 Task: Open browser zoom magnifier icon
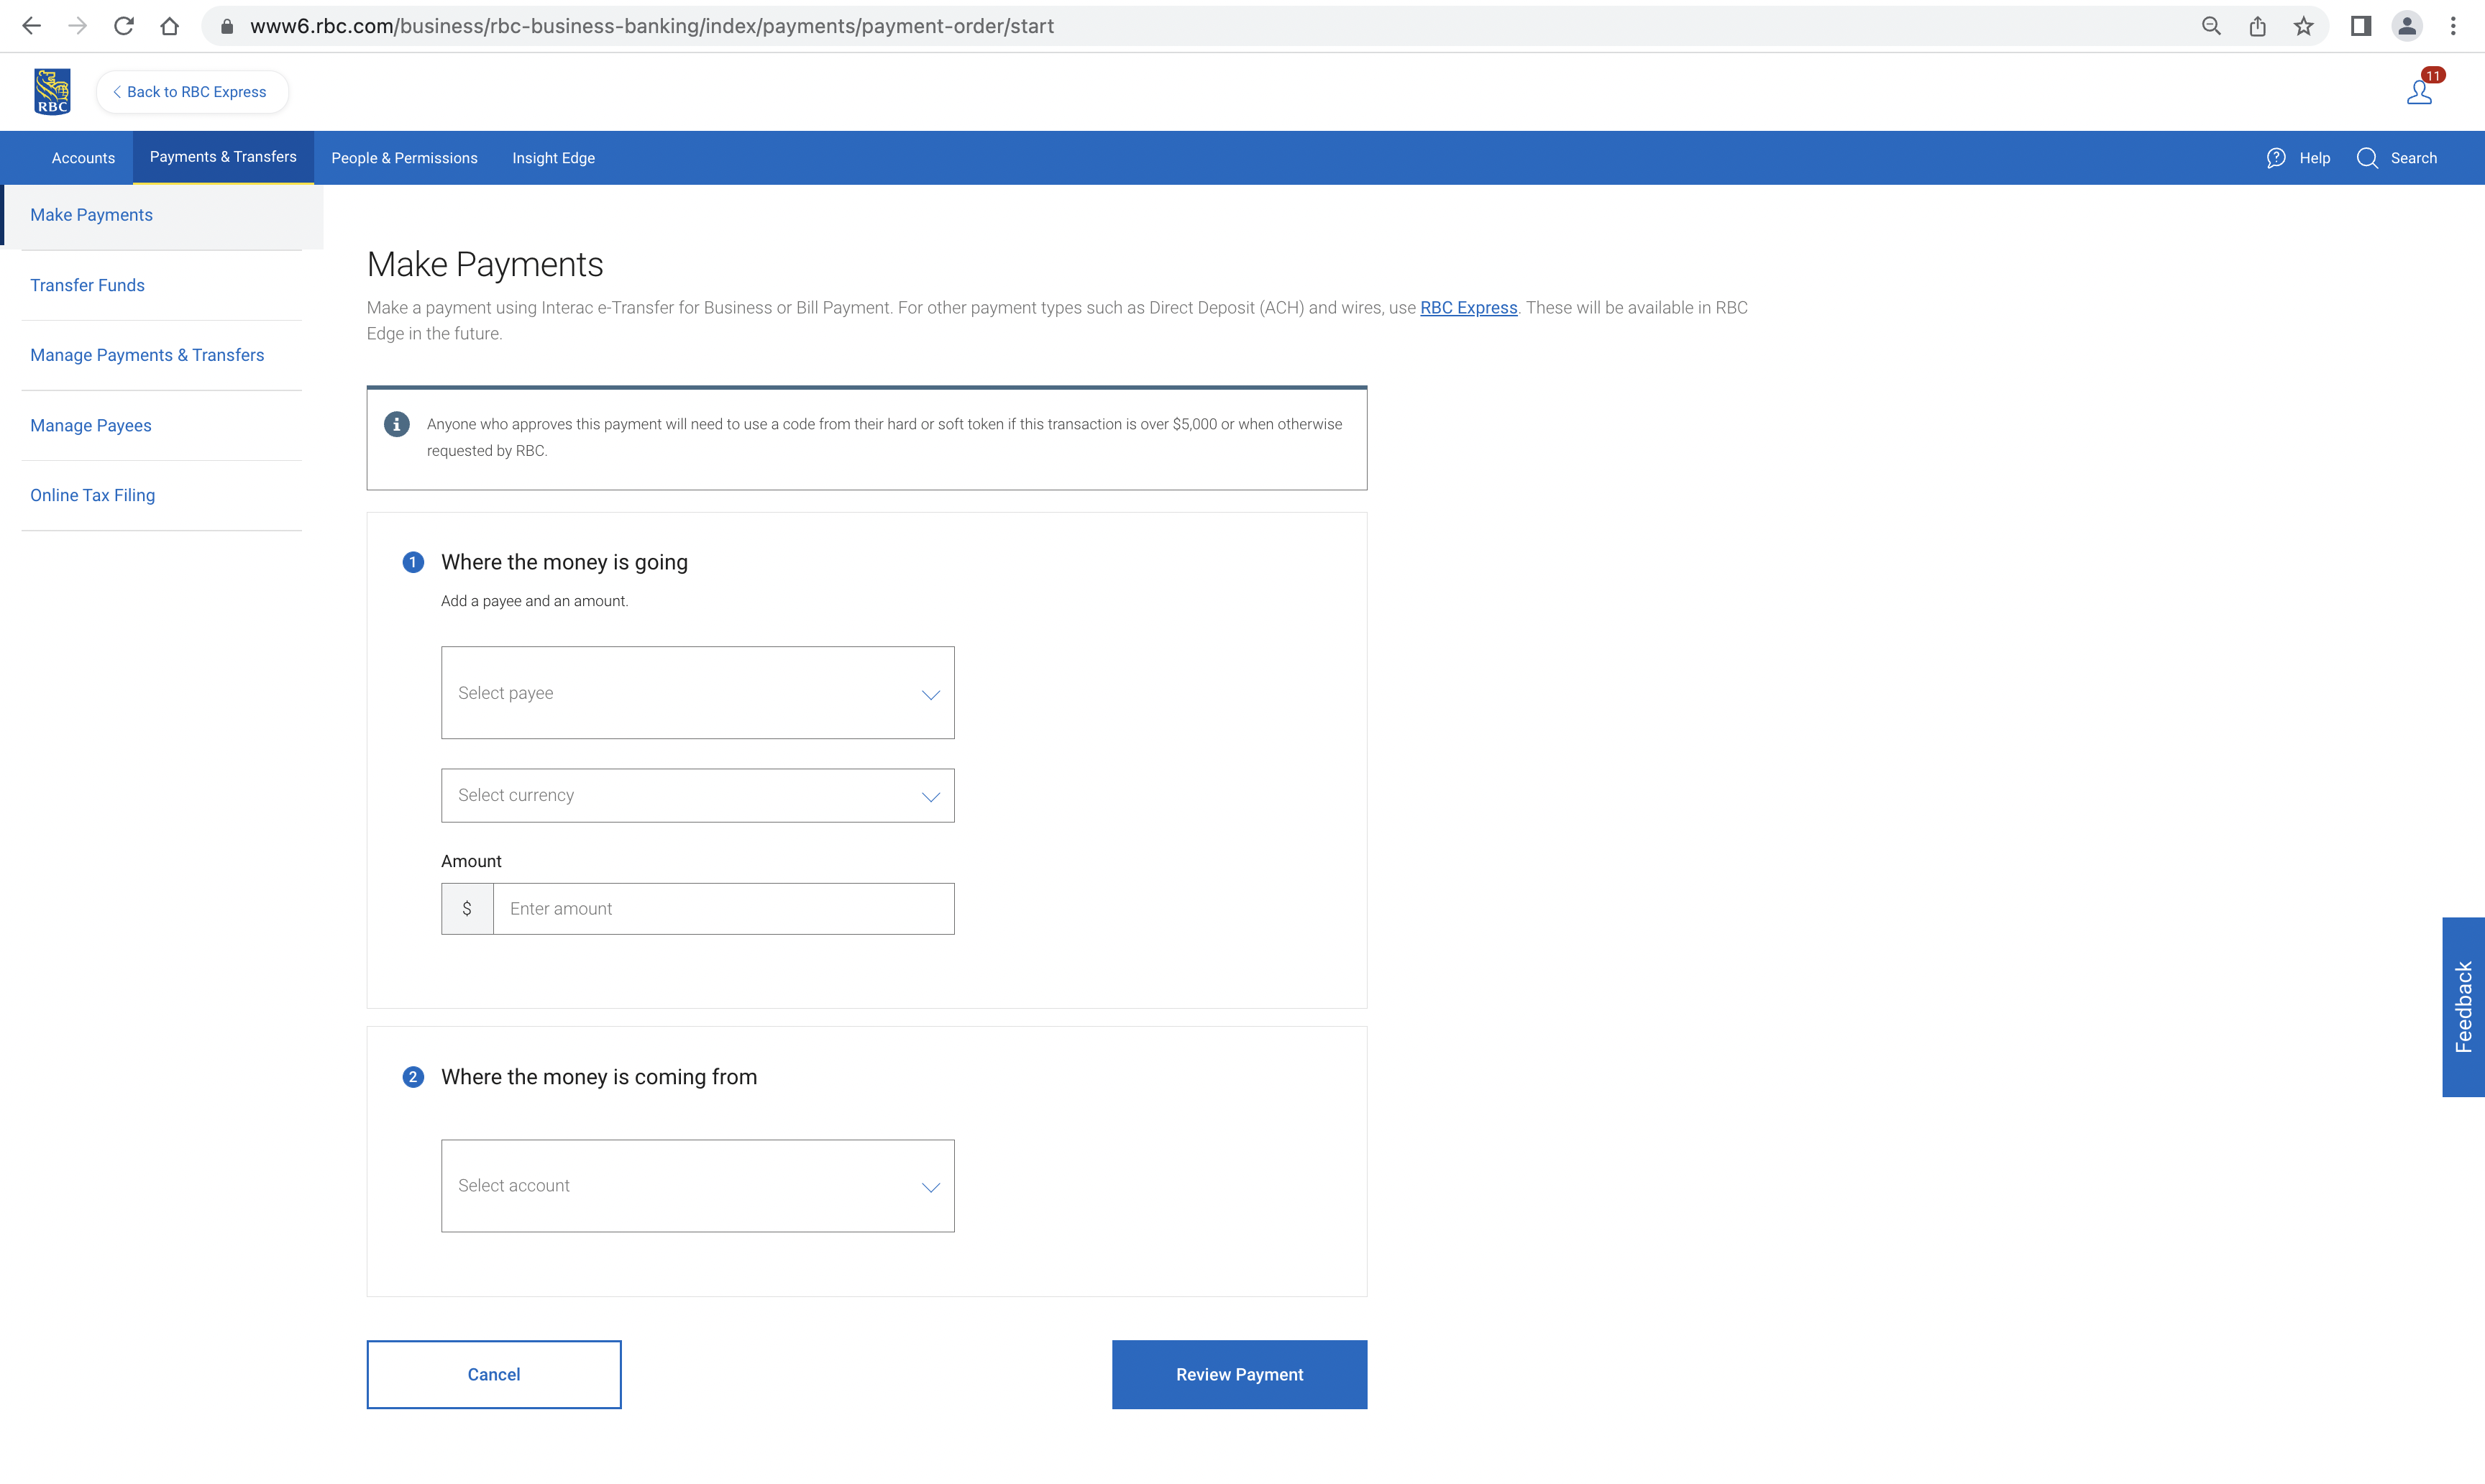[x=2211, y=26]
